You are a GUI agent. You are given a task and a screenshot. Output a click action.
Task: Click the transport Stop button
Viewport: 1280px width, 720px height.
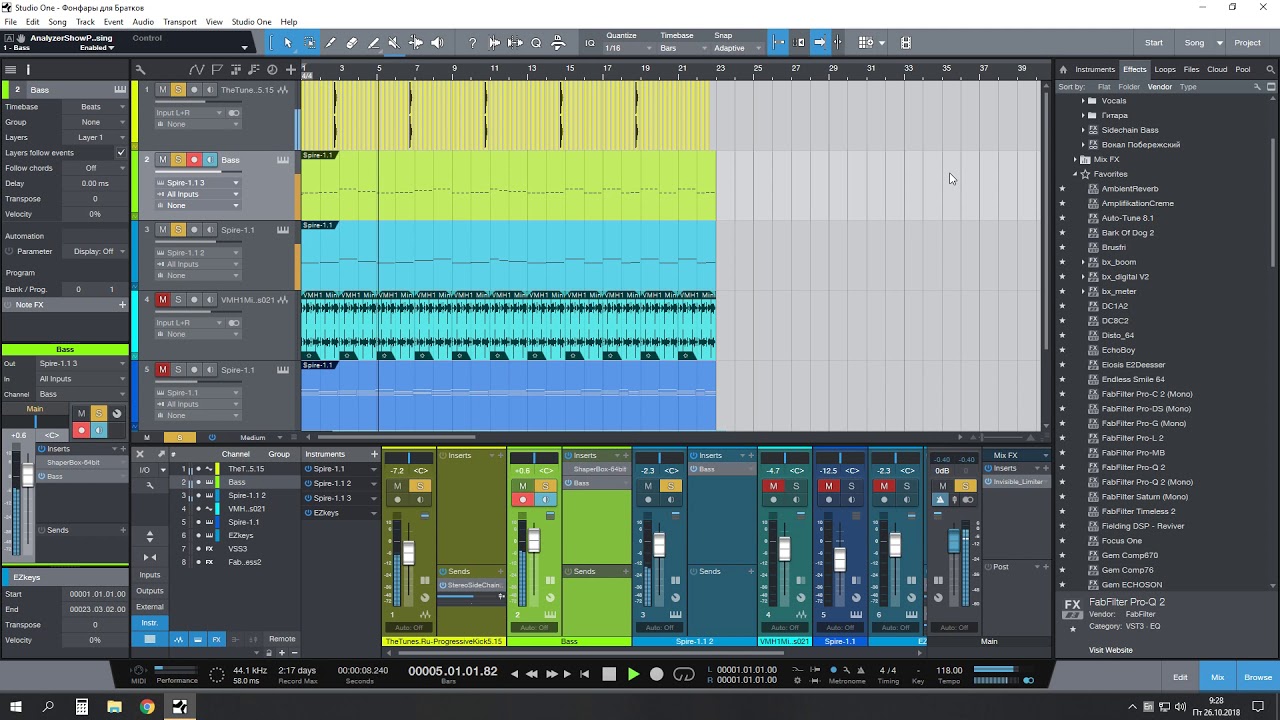(x=609, y=674)
